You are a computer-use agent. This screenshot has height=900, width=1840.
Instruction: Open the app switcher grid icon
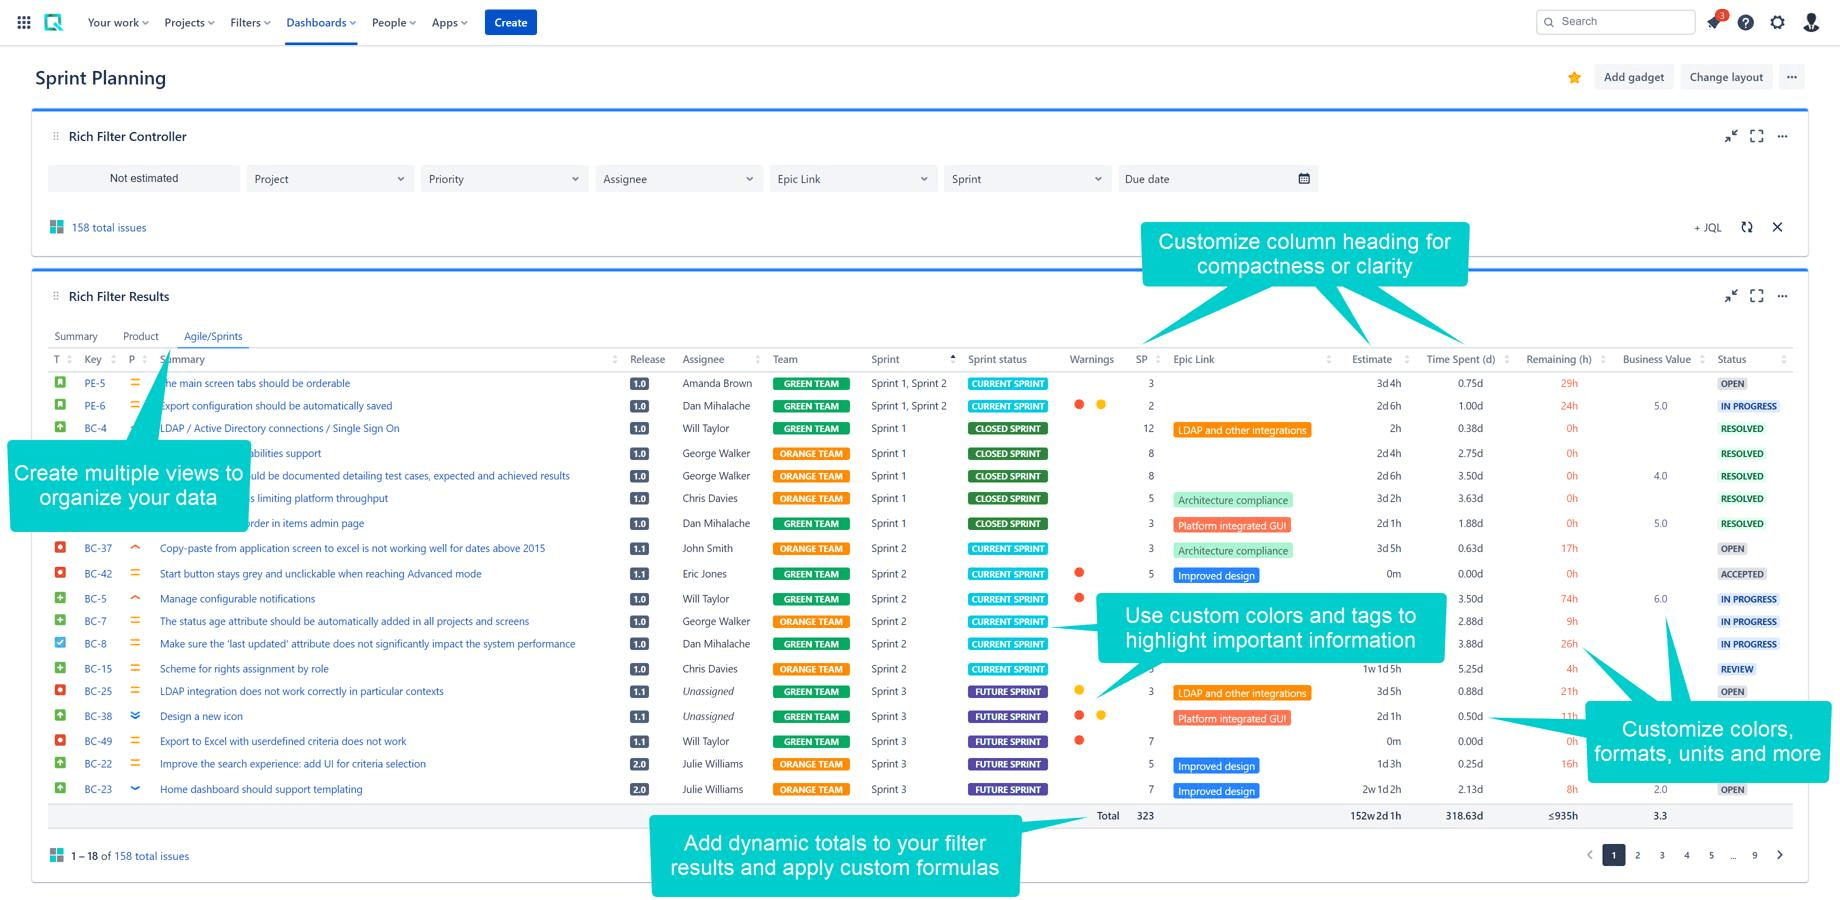click(24, 22)
